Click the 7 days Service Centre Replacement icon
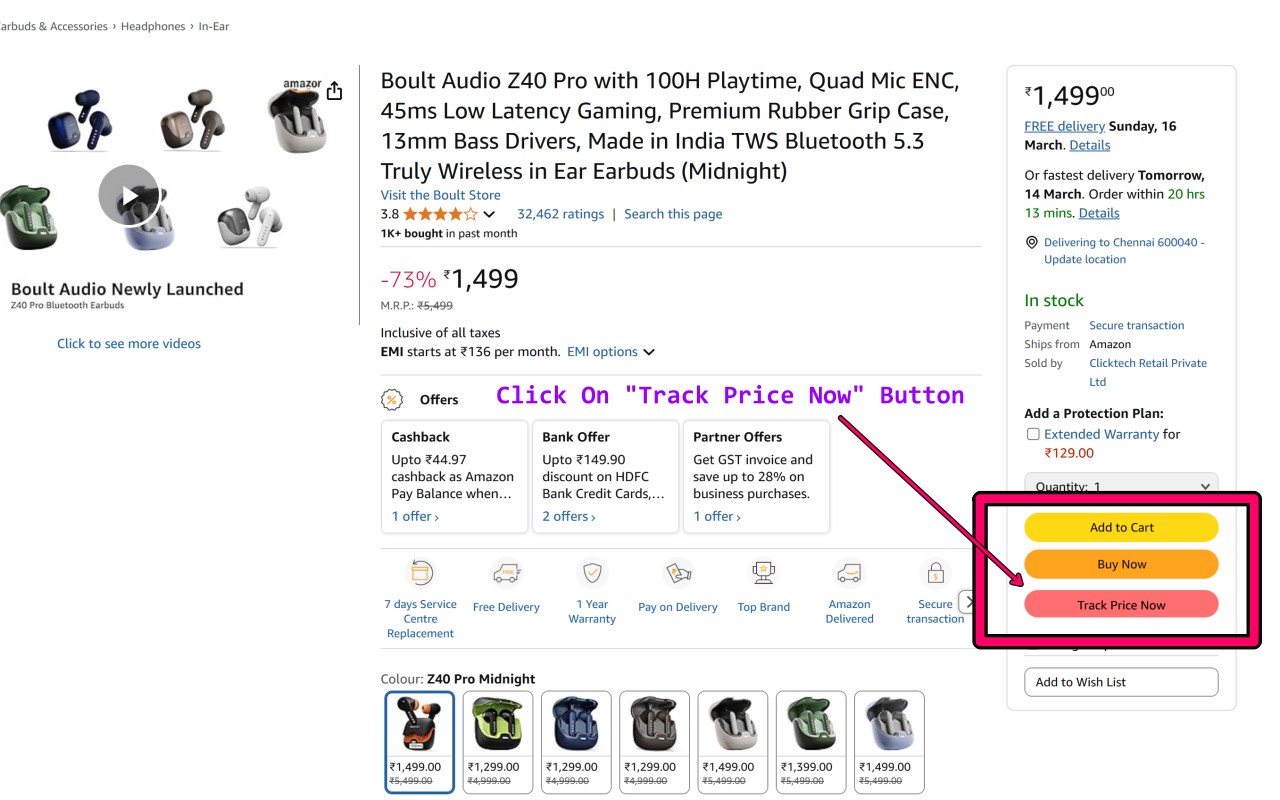The width and height of the screenshot is (1280, 800). click(421, 573)
